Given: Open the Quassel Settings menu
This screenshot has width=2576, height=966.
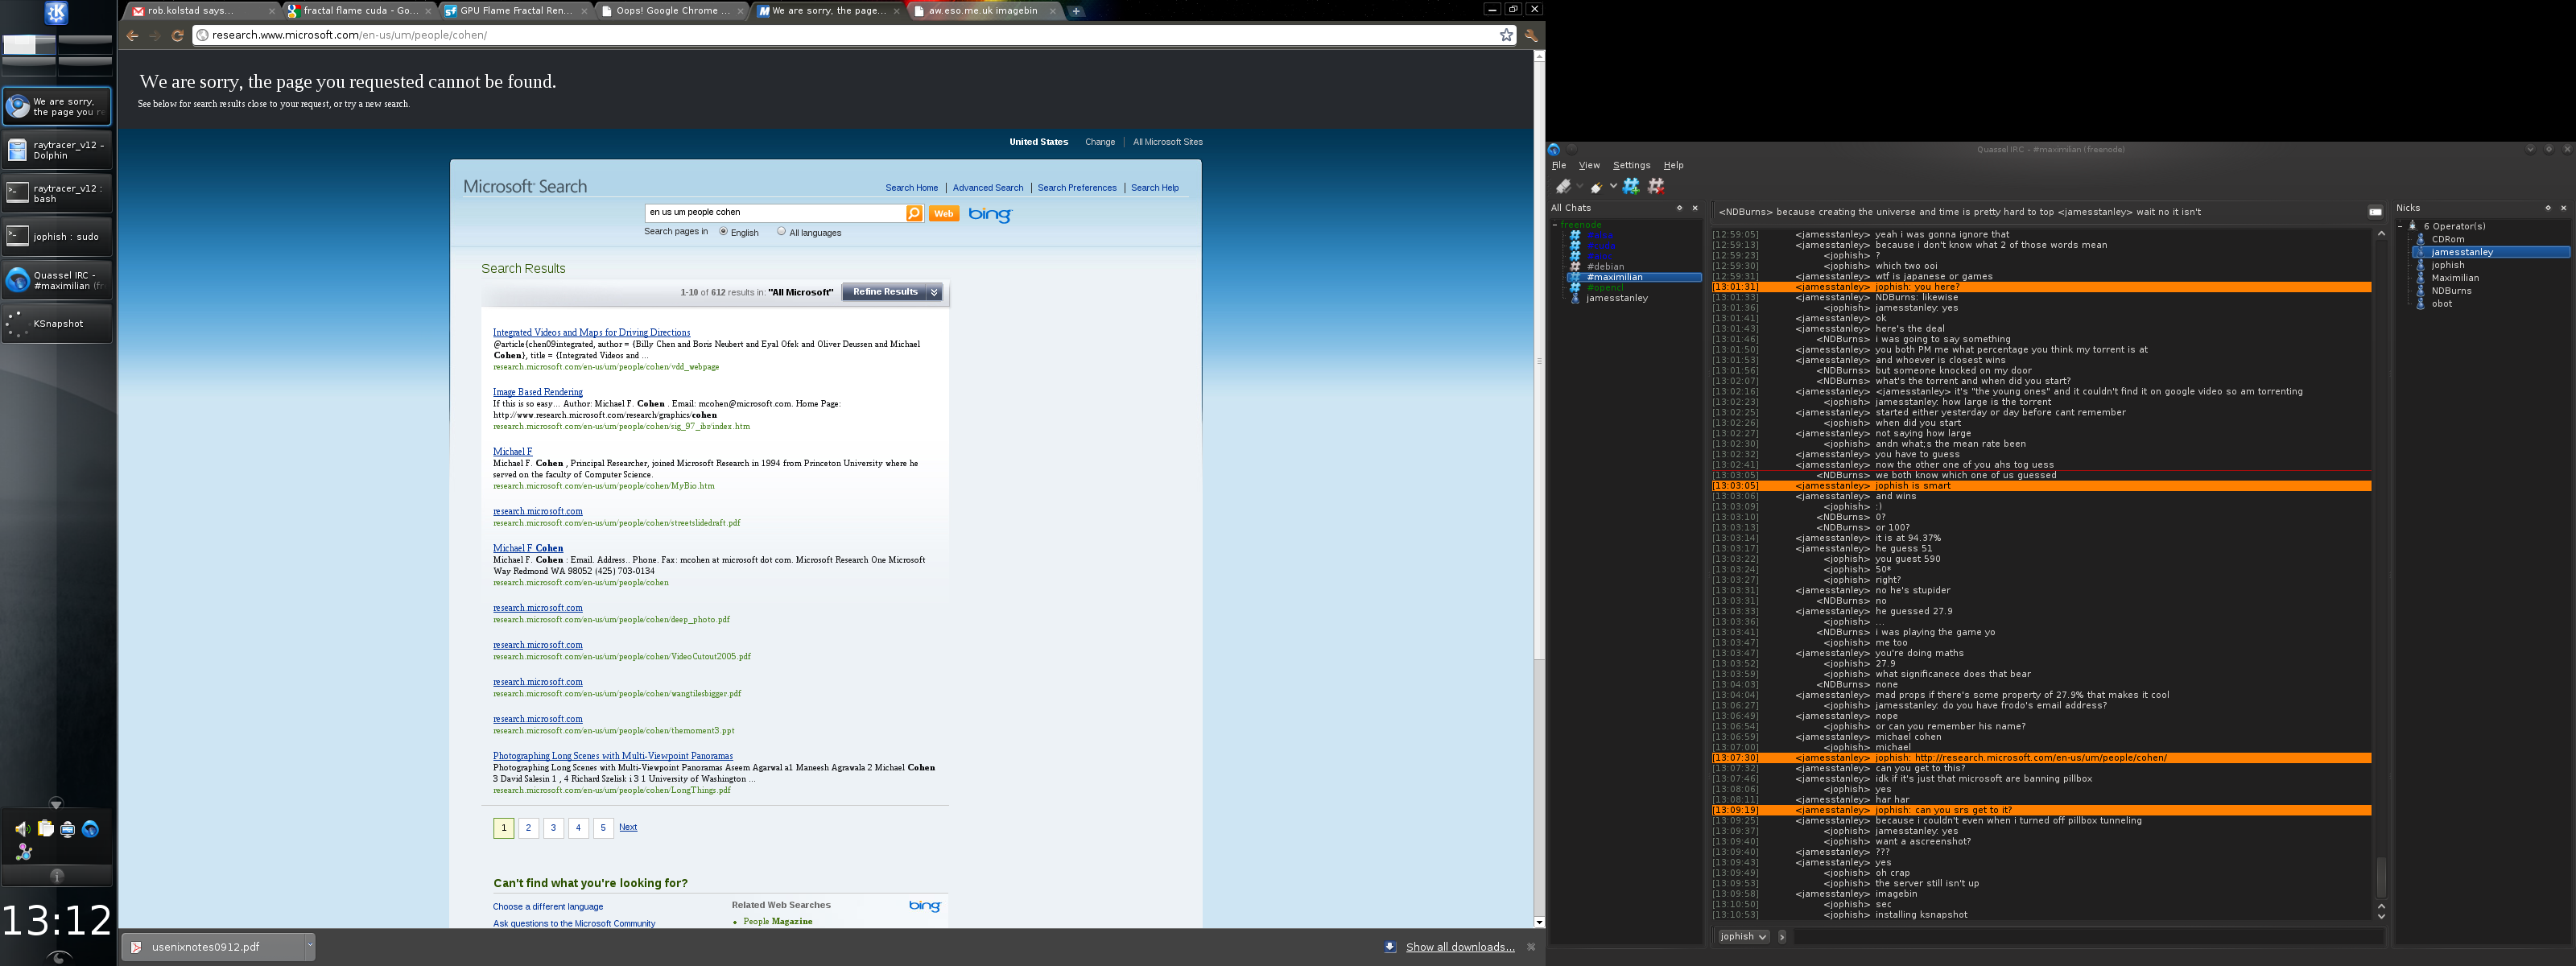Looking at the screenshot, I should 1631,165.
